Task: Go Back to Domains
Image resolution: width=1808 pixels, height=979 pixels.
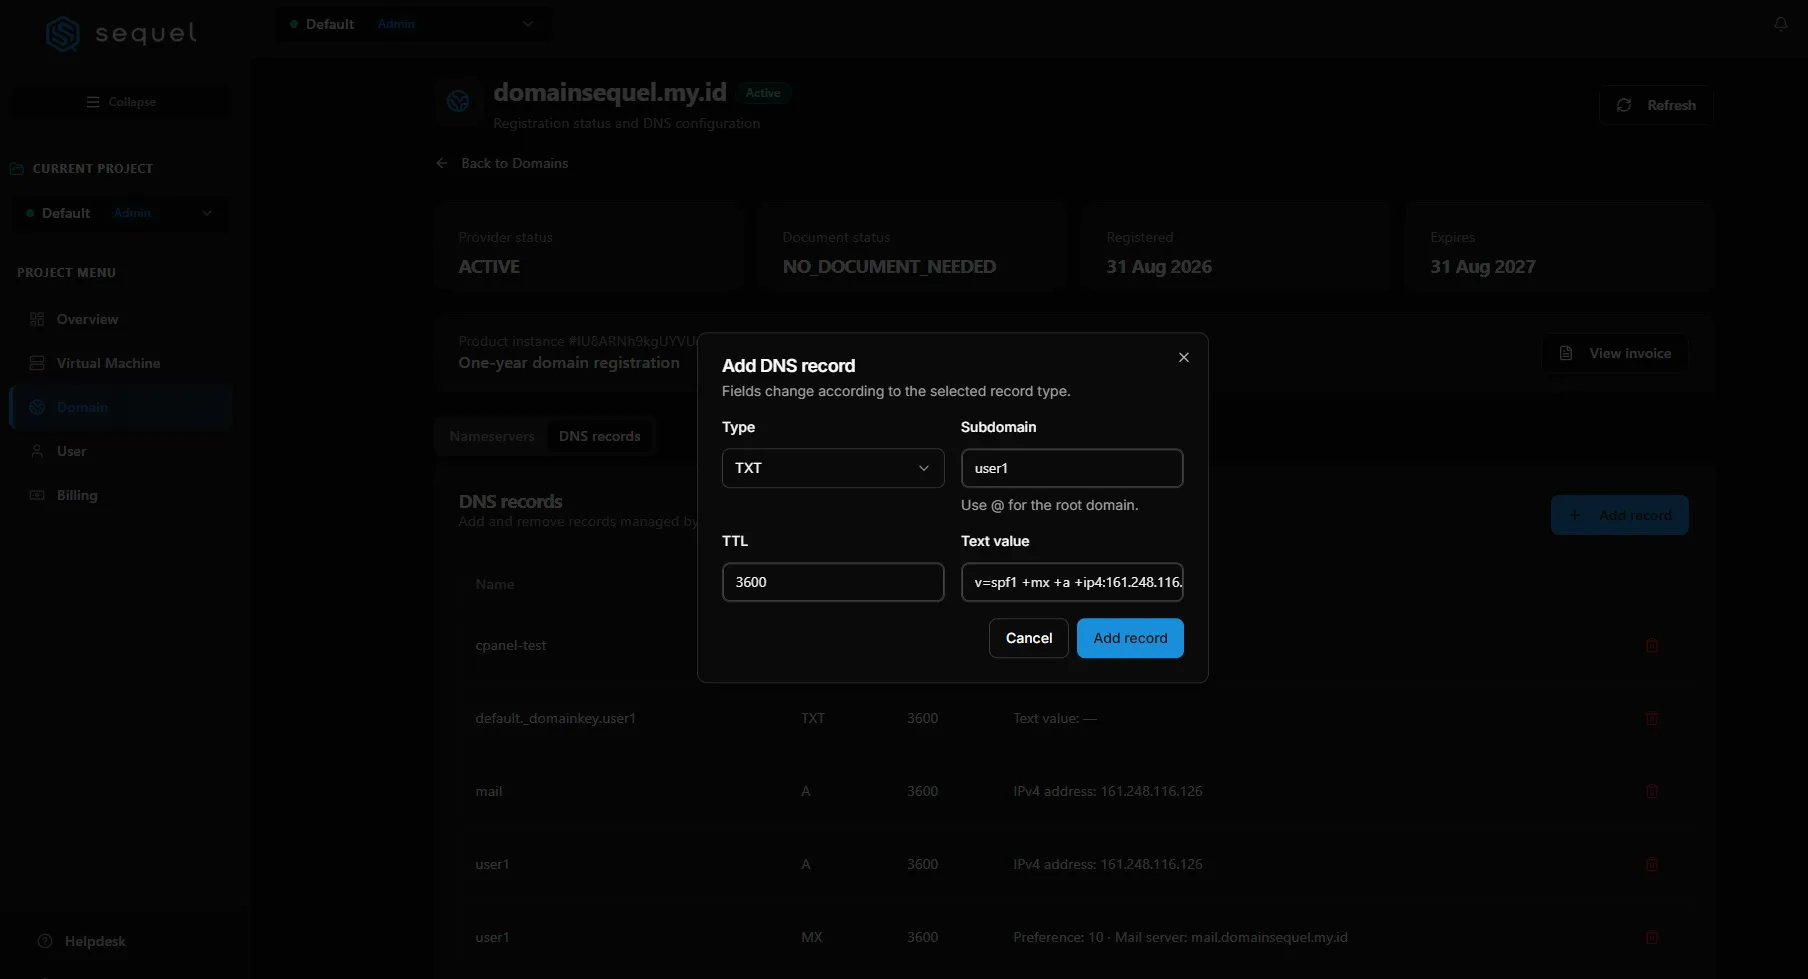Action: tap(502, 163)
